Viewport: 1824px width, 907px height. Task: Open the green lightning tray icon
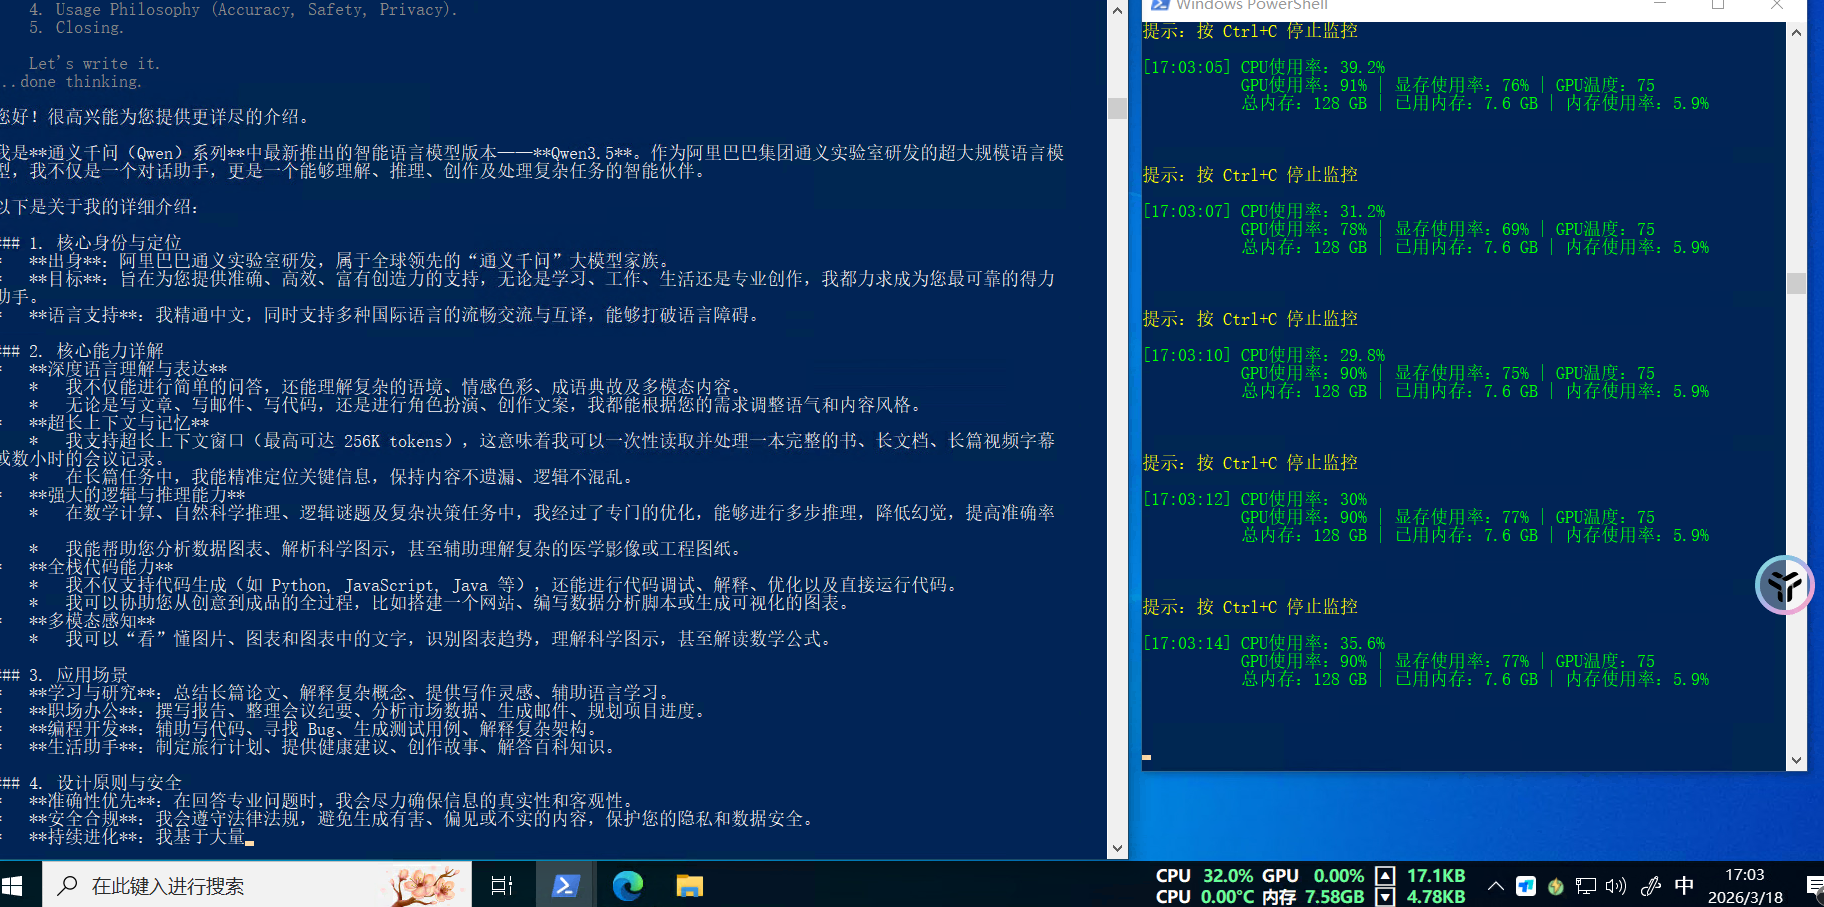click(1555, 886)
